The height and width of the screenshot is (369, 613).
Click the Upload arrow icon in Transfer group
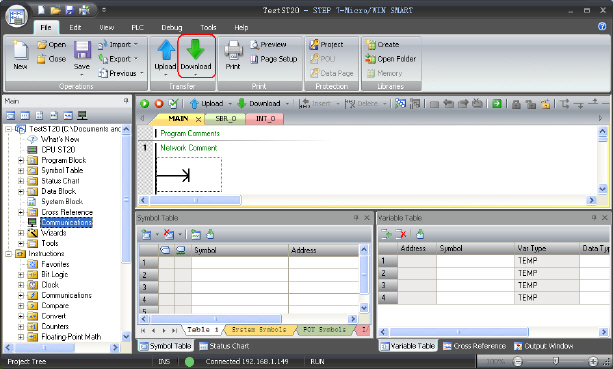point(166,50)
